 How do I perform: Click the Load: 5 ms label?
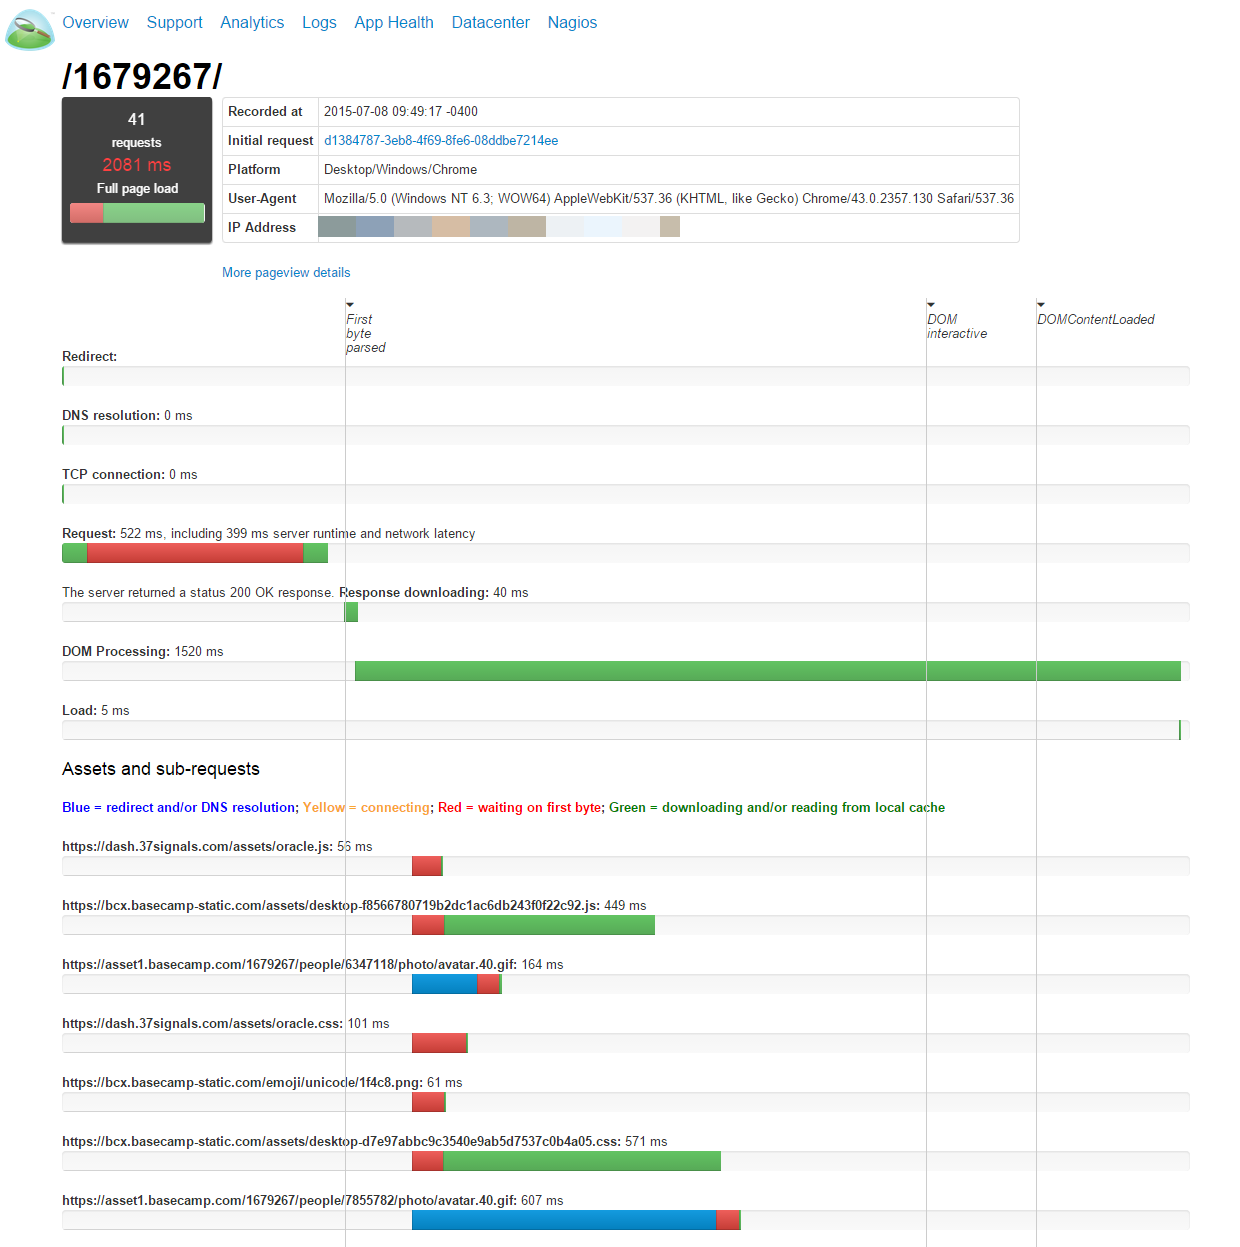point(96,711)
